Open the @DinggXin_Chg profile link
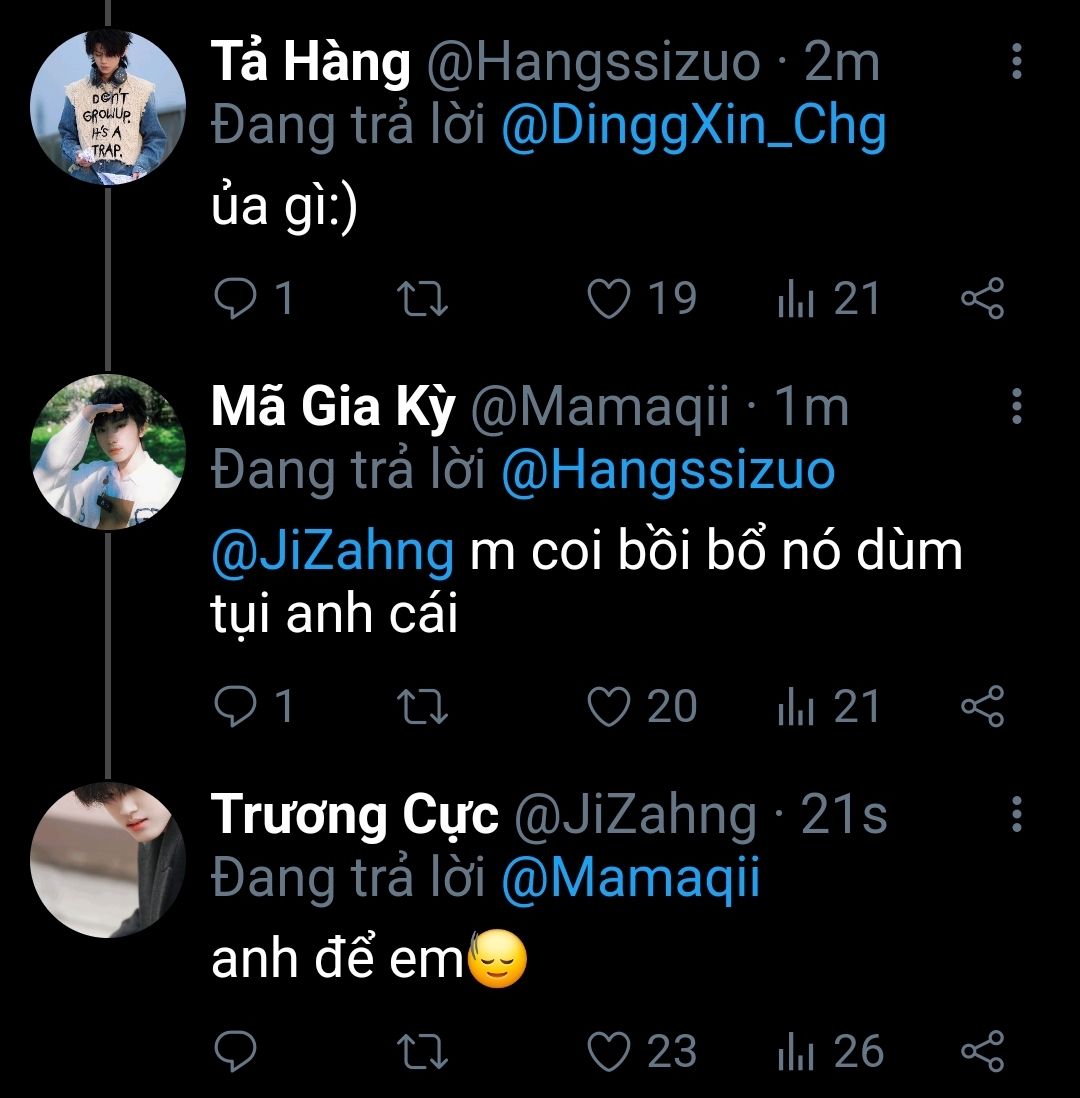 [x=693, y=127]
